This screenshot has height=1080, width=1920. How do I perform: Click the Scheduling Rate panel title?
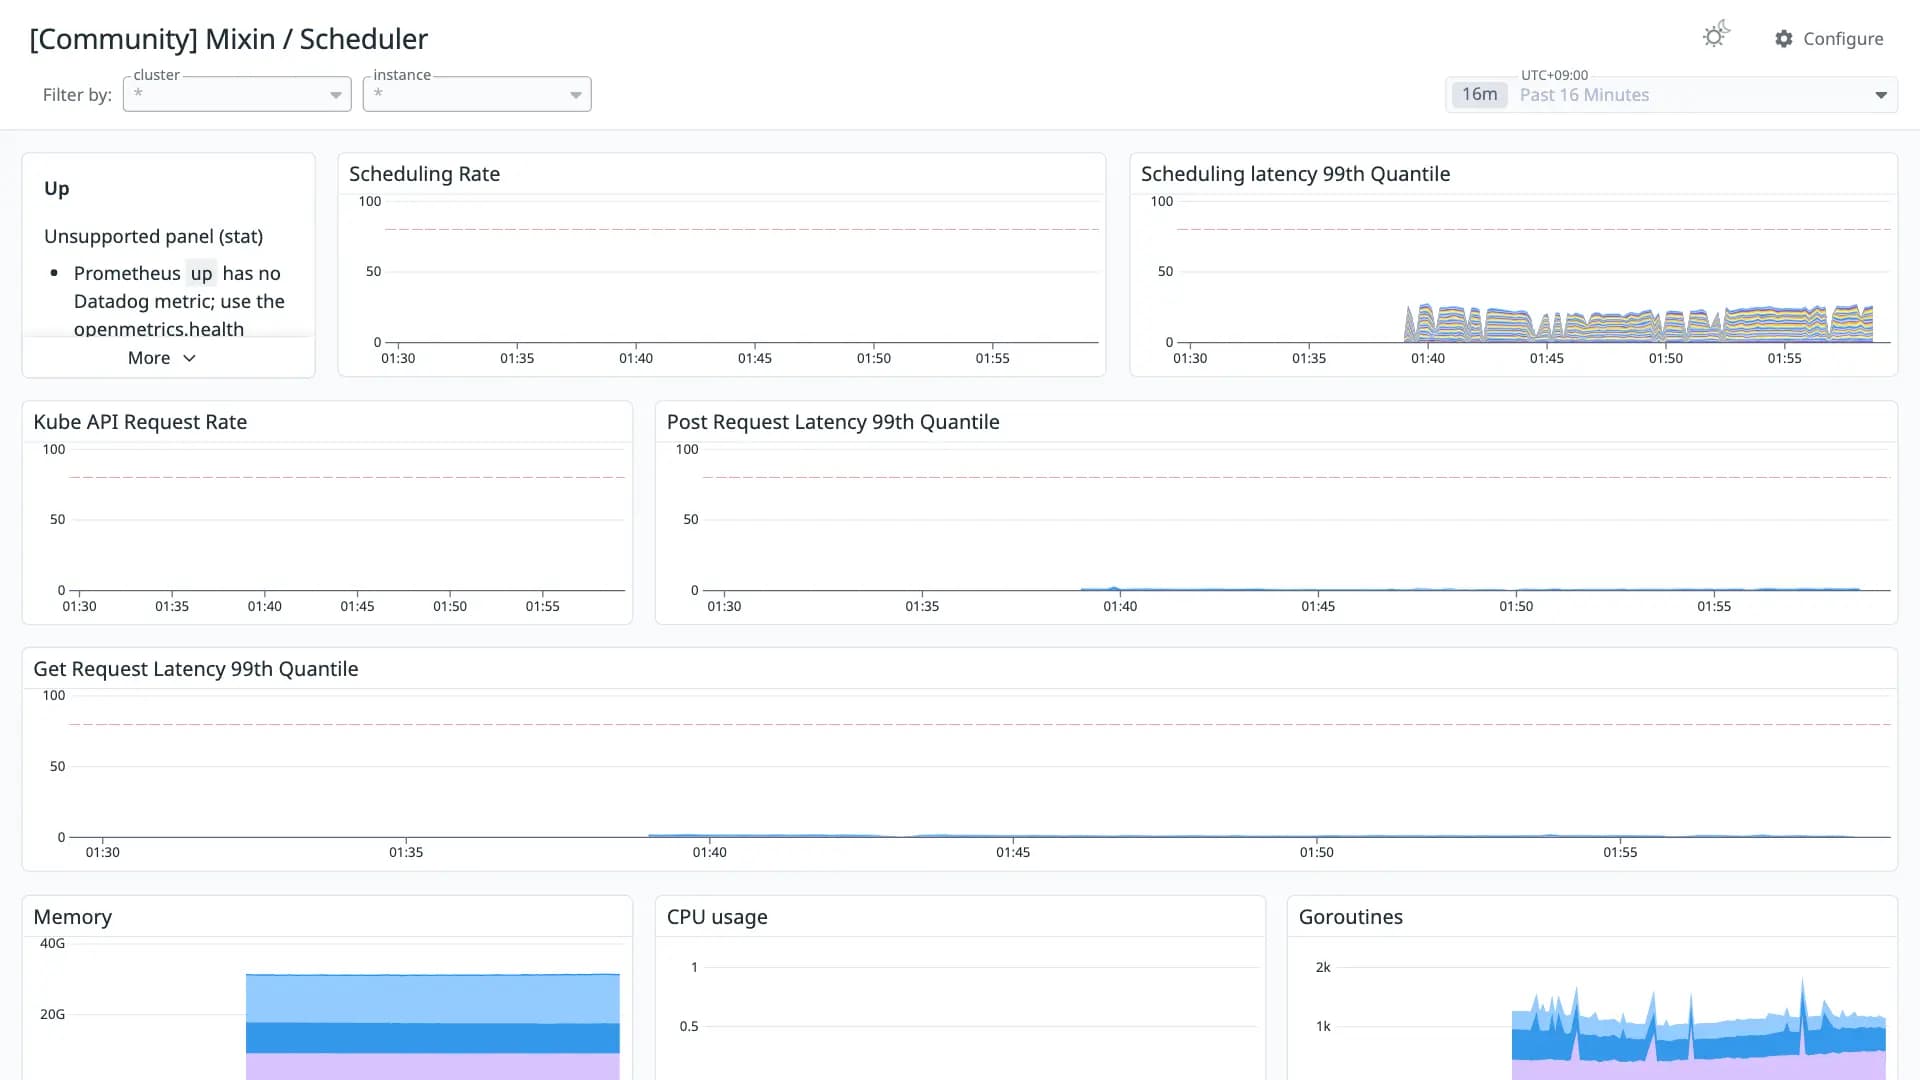[x=424, y=174]
